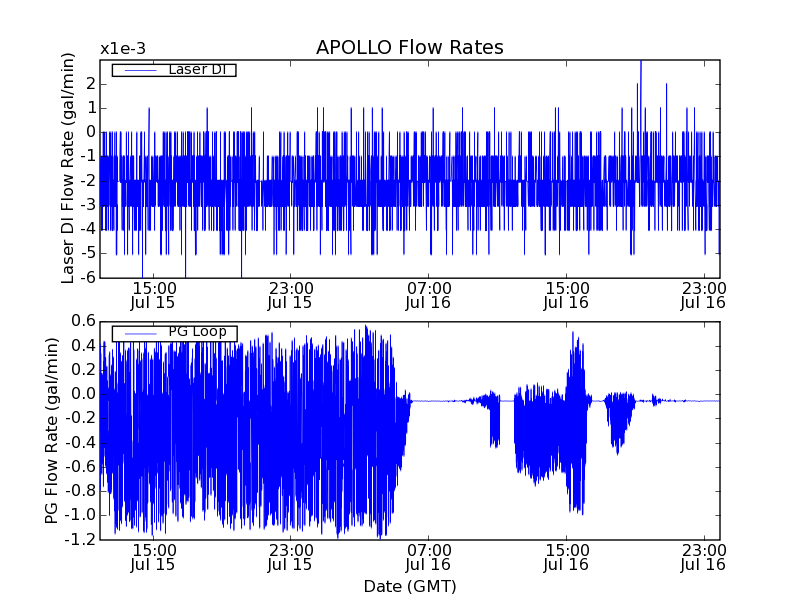Click the -1.2 tick on PG Flow y-axis
The width and height of the screenshot is (800, 600).
(x=81, y=540)
